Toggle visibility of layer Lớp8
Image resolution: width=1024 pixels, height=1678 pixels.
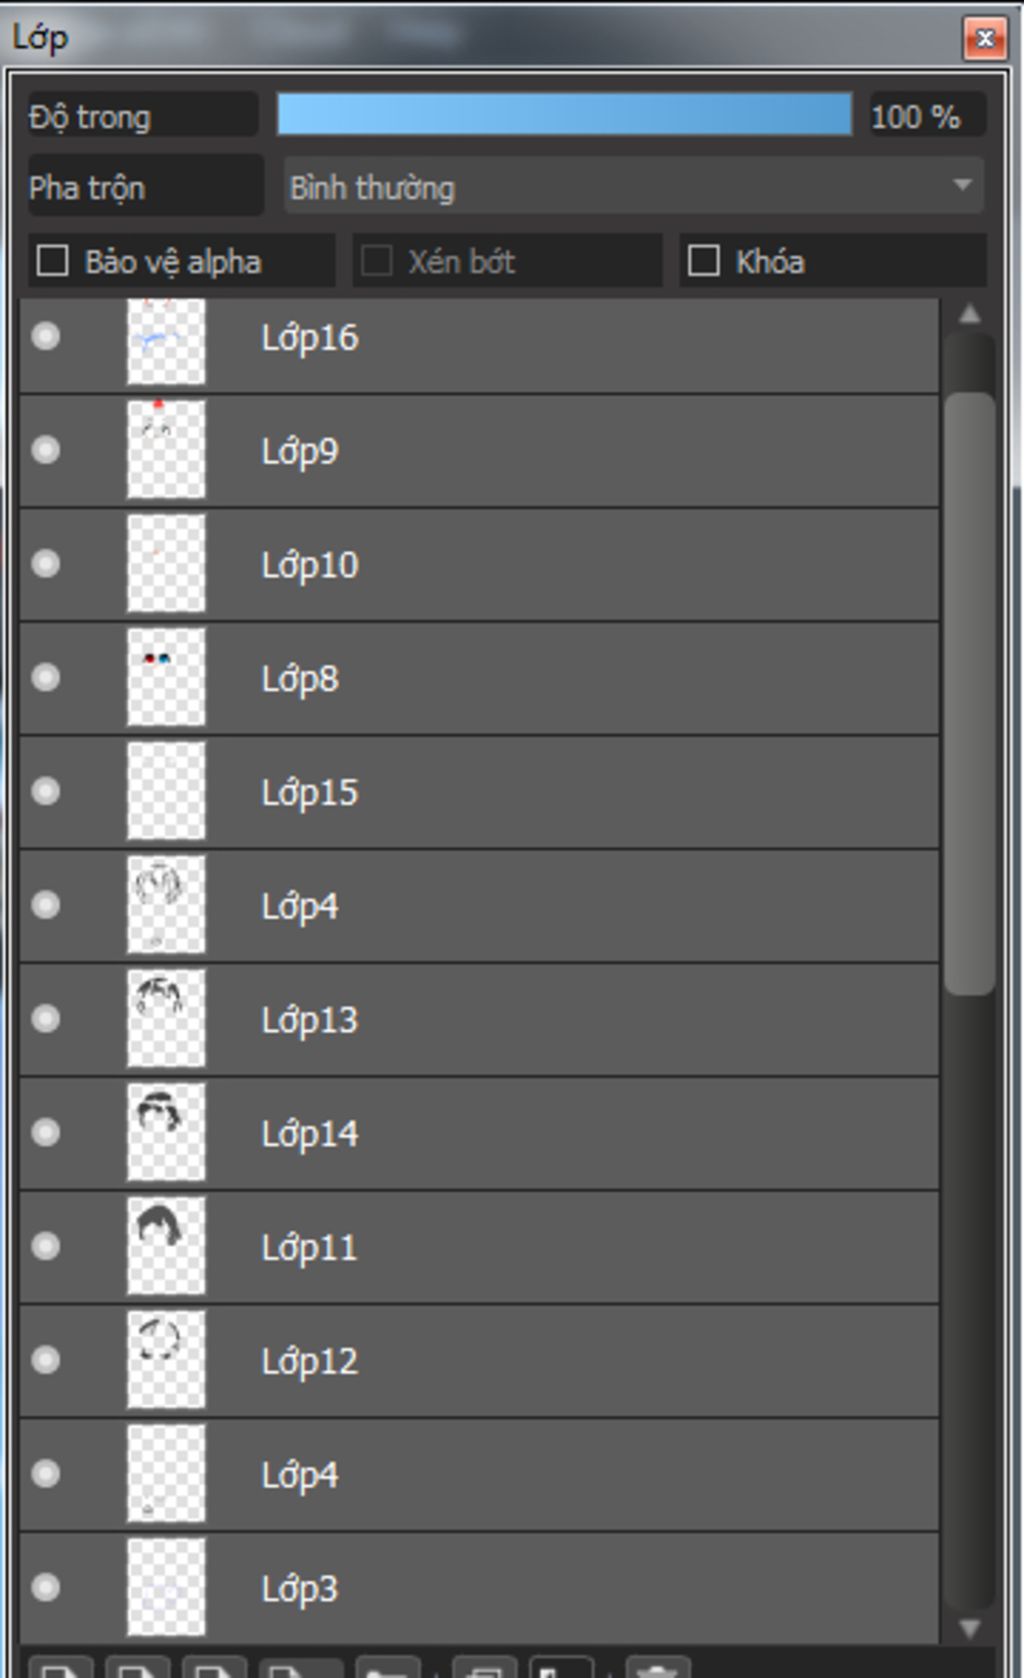coord(46,677)
